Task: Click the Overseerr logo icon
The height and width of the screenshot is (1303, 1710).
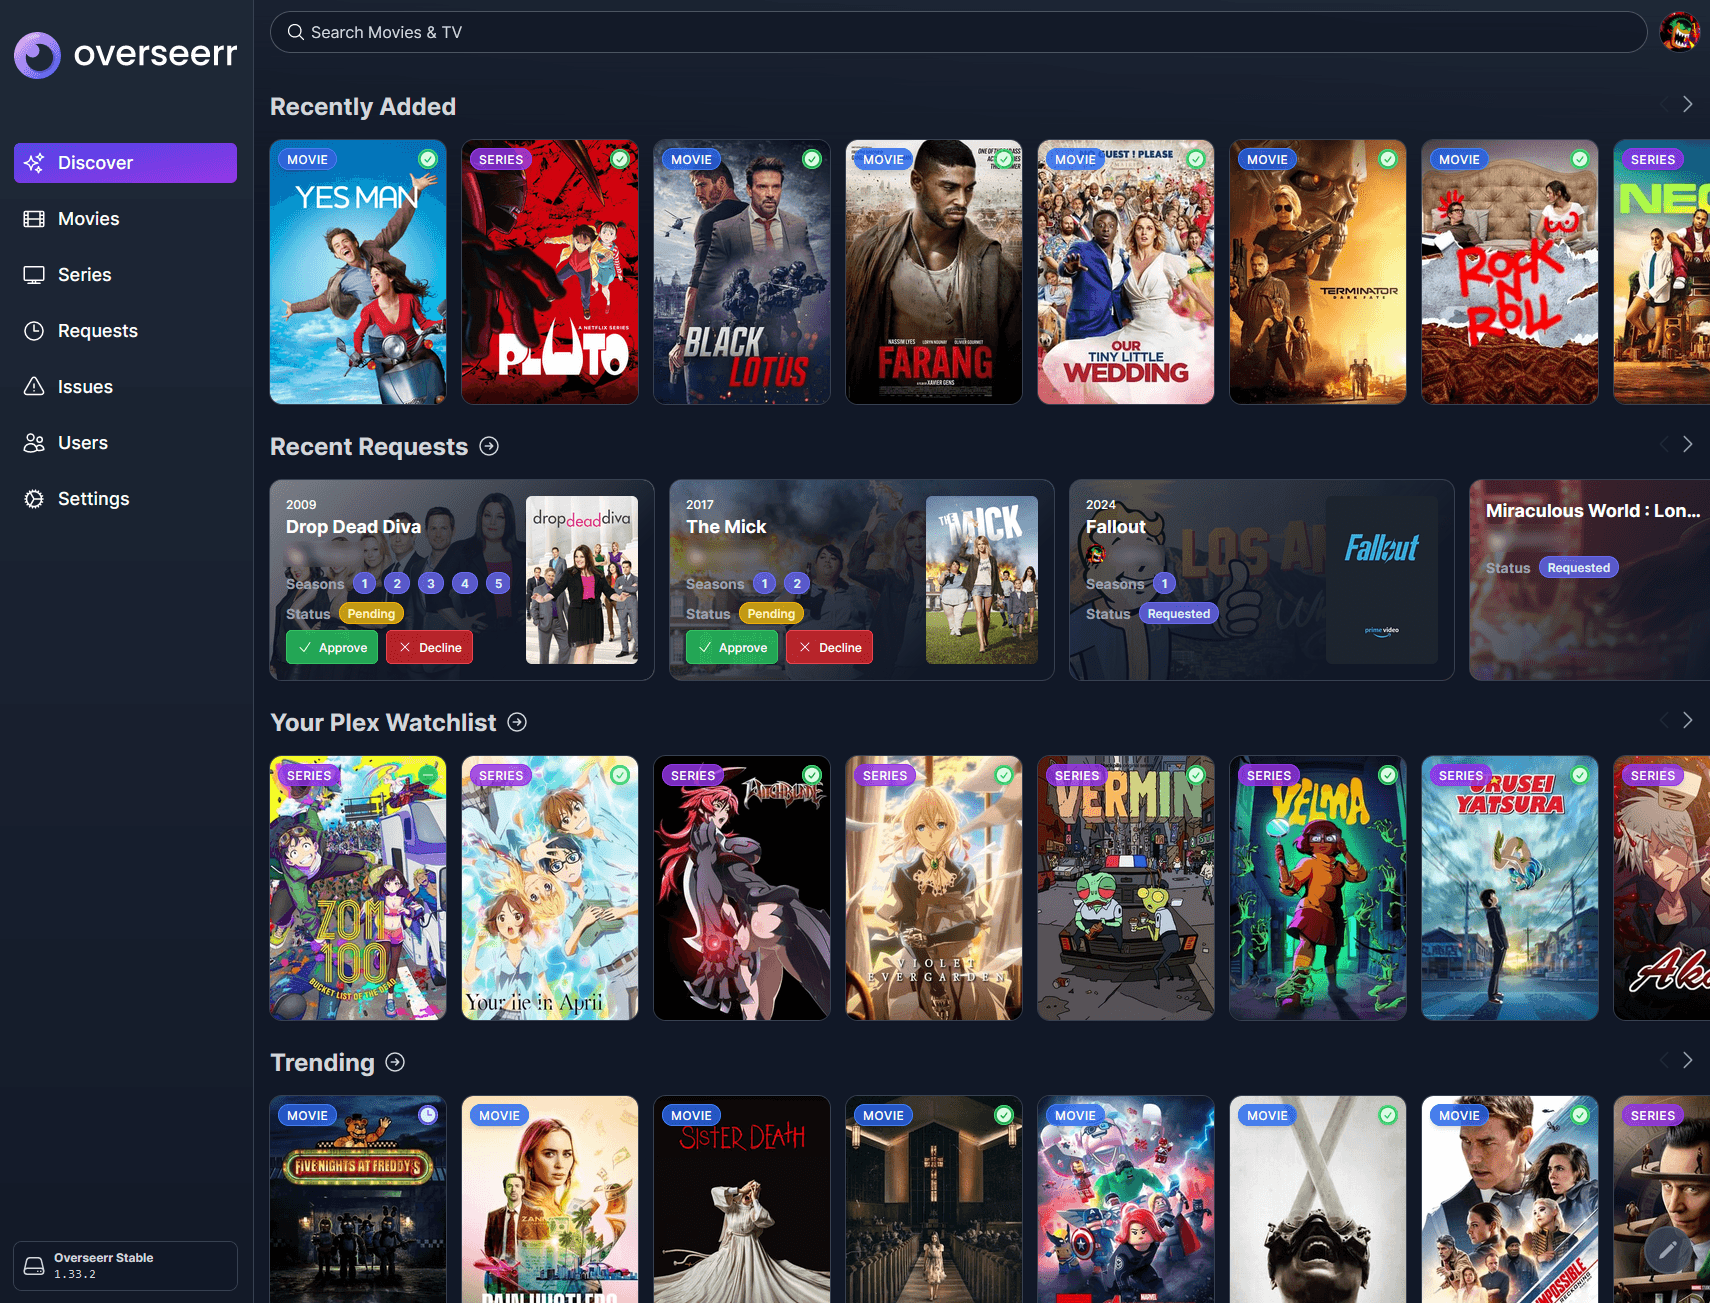Action: (37, 55)
